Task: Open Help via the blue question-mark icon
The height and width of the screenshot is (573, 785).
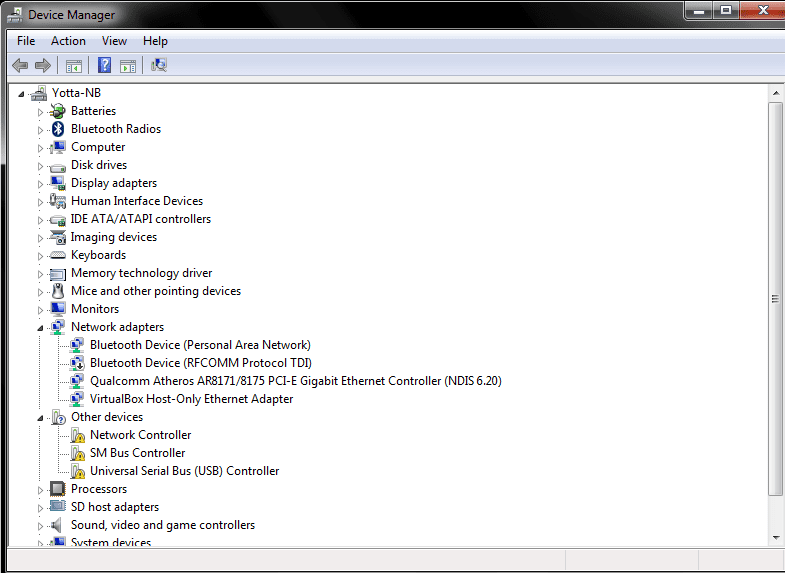Action: point(104,65)
